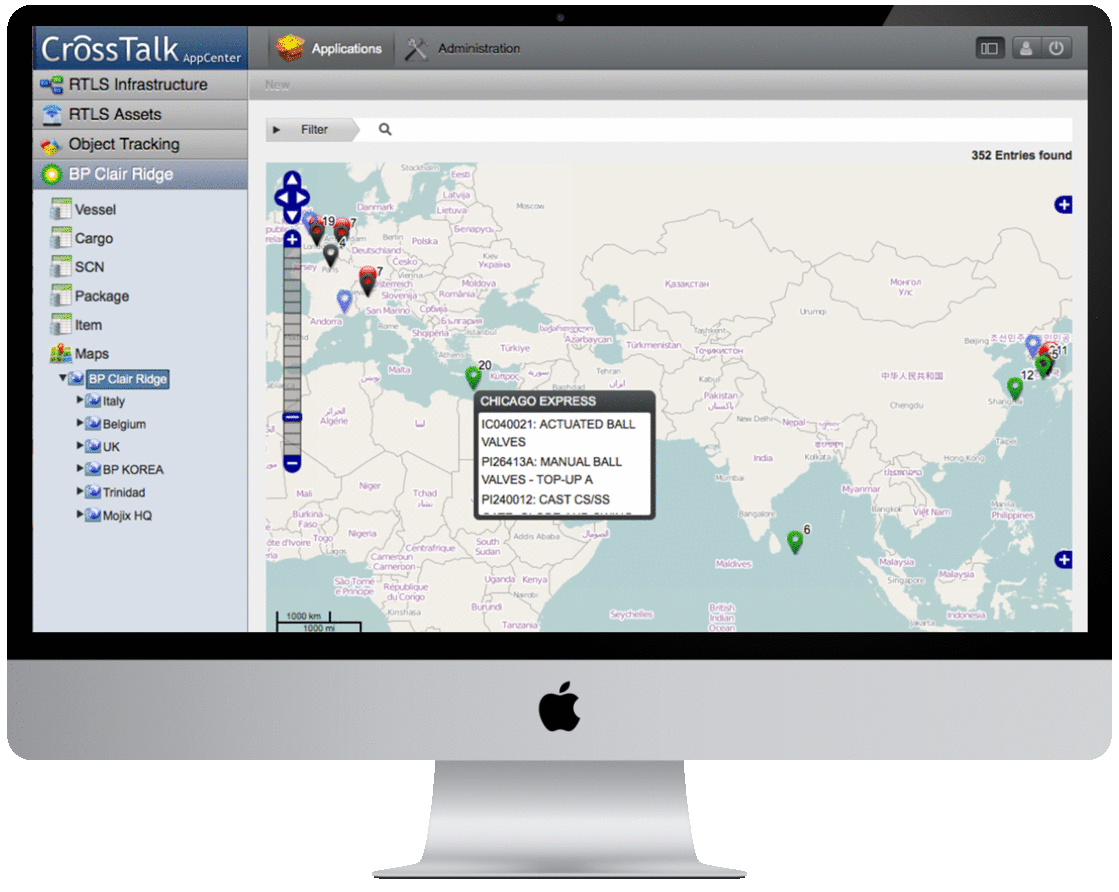Screen dimensions: 1119x892
Task: Click the power logout icon
Action: (1056, 48)
